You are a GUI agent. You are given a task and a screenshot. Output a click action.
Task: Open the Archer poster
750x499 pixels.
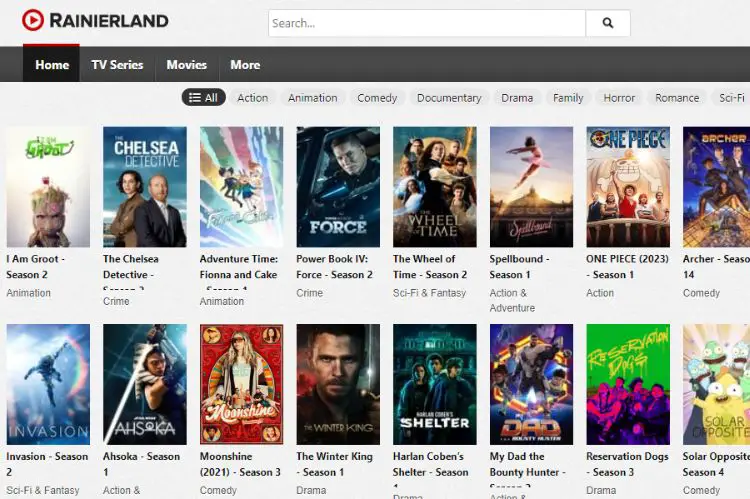click(x=717, y=187)
